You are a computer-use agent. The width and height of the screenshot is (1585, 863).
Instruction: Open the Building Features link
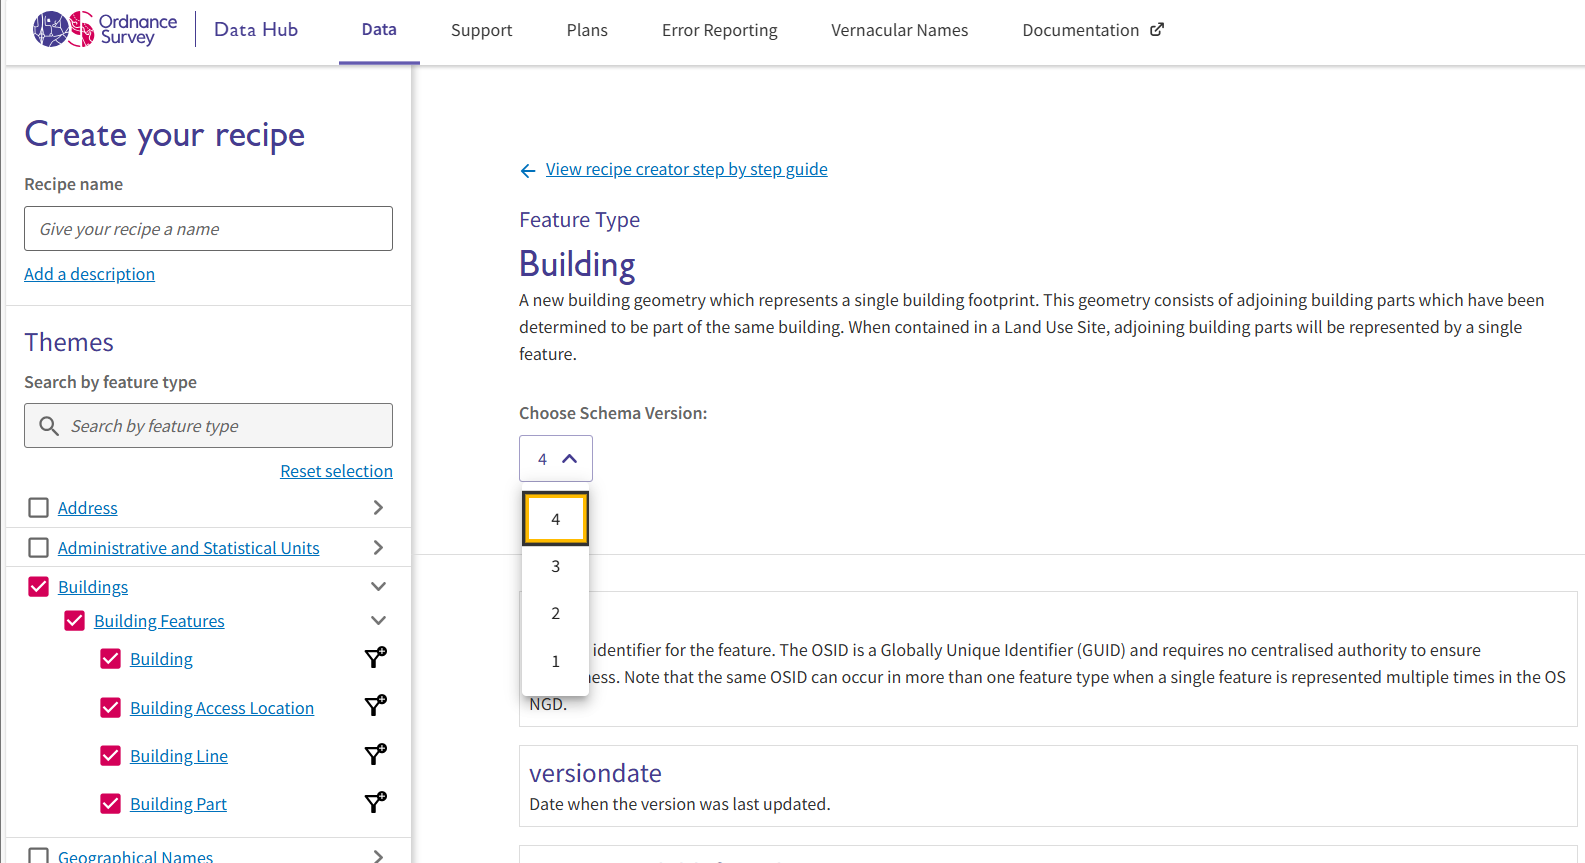tap(159, 621)
